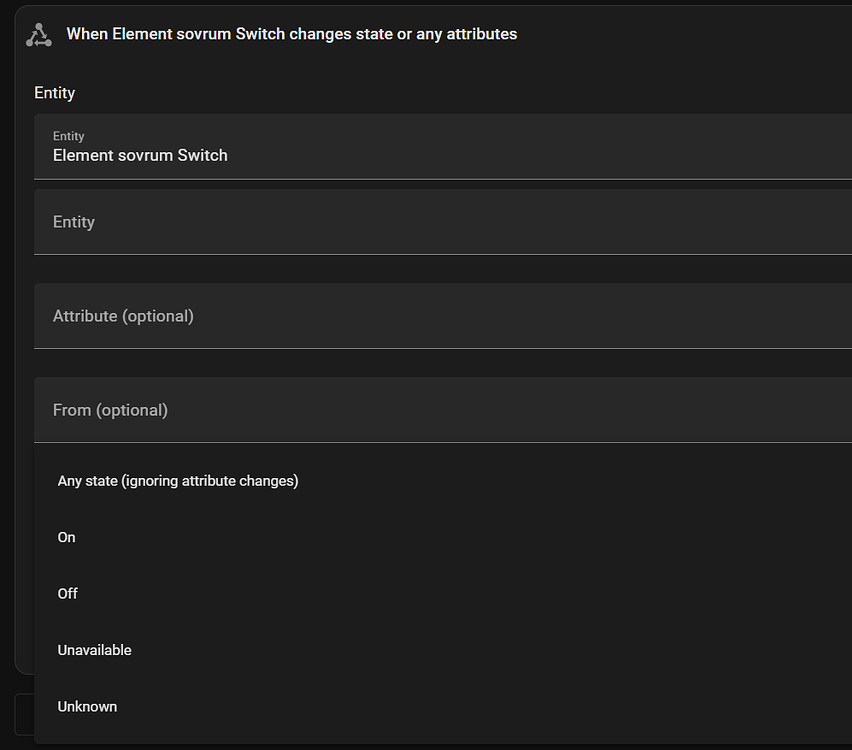Click the Entity section label

[x=54, y=92]
